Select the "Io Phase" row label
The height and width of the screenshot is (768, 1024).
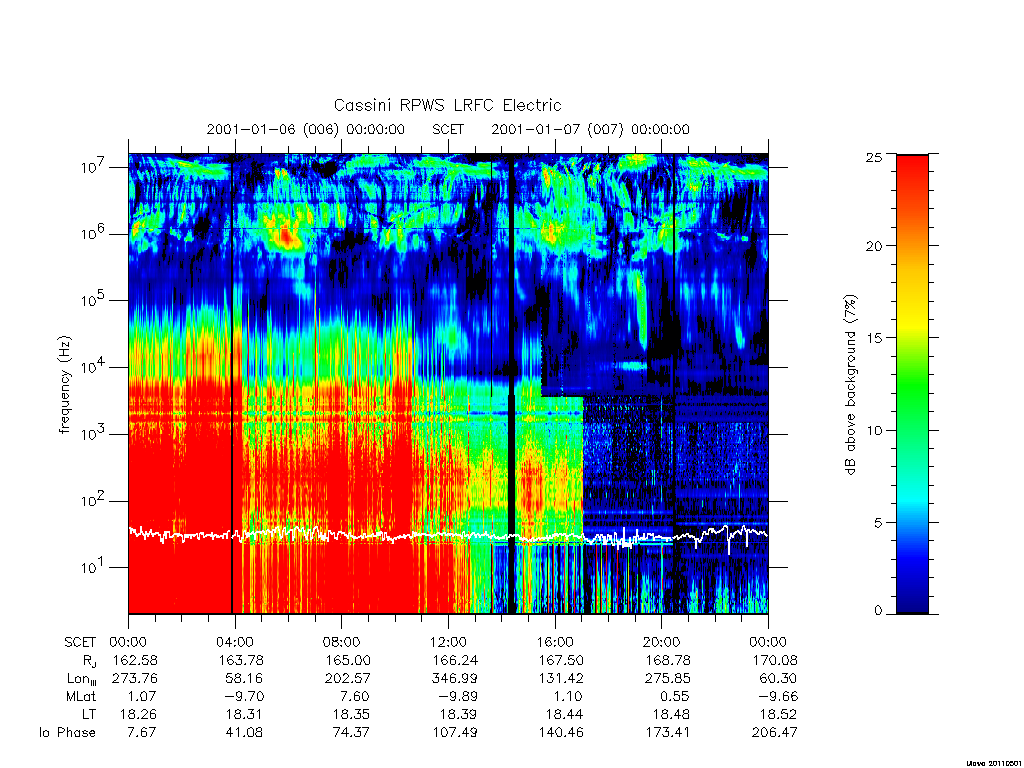coord(67,732)
